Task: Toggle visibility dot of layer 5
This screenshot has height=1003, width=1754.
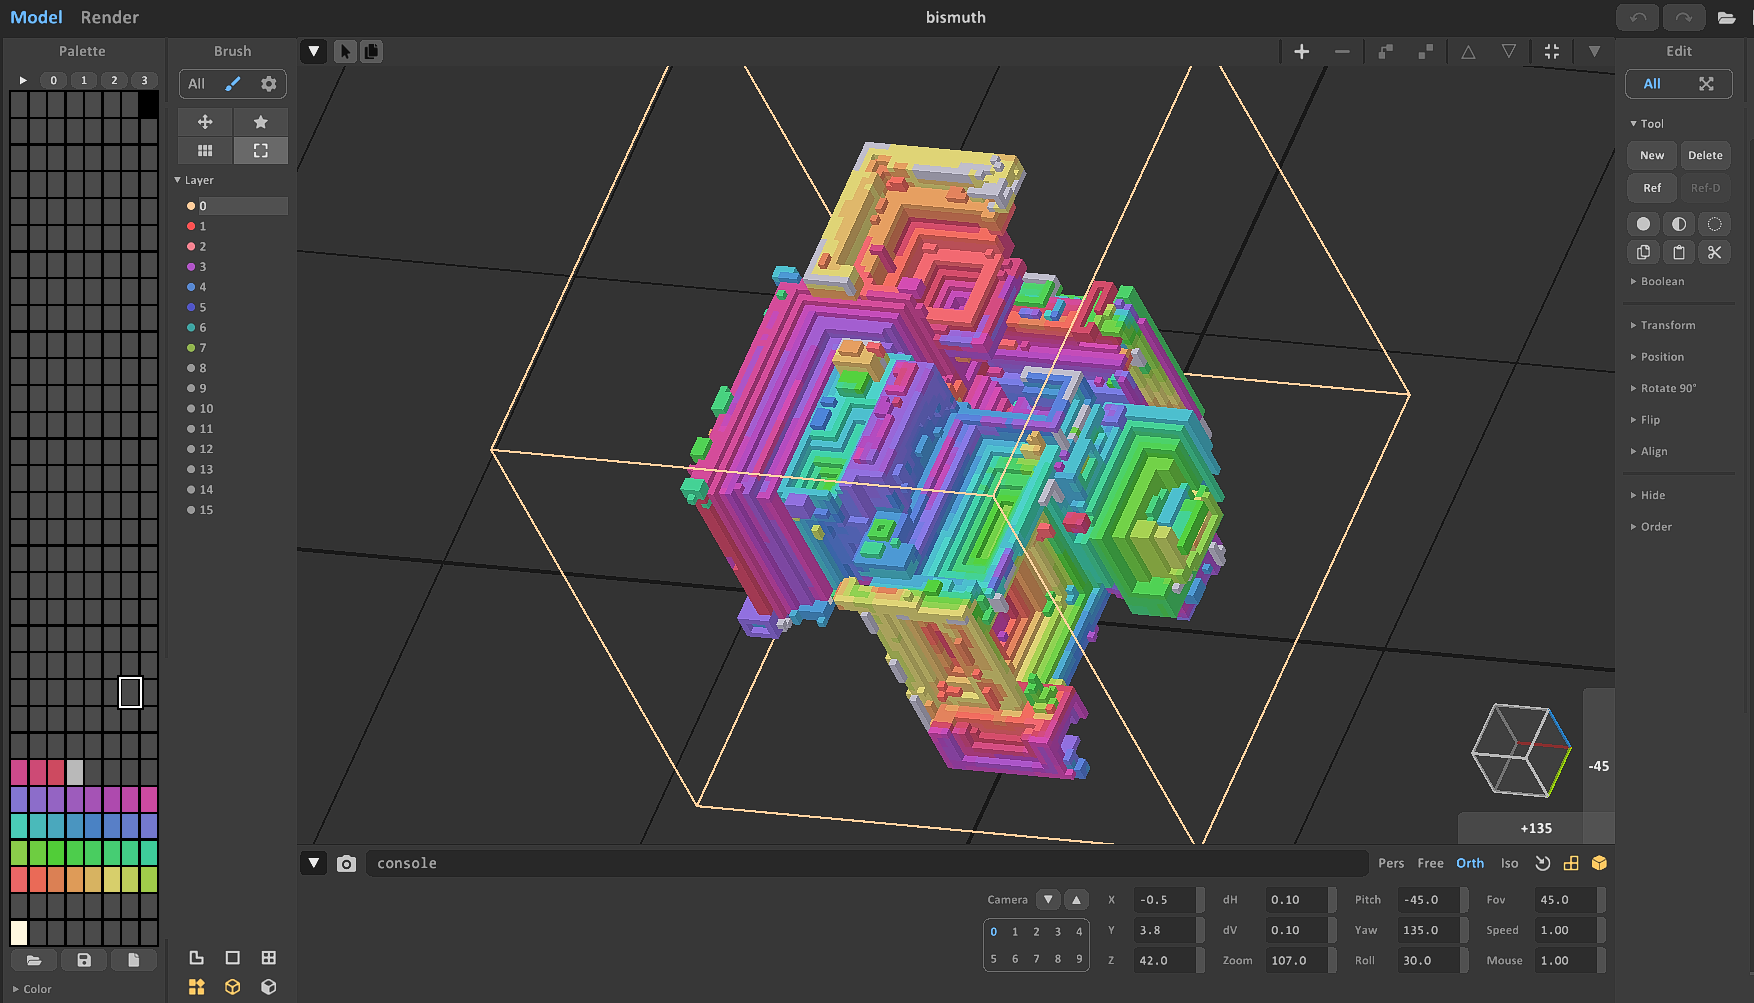Action: coord(191,307)
